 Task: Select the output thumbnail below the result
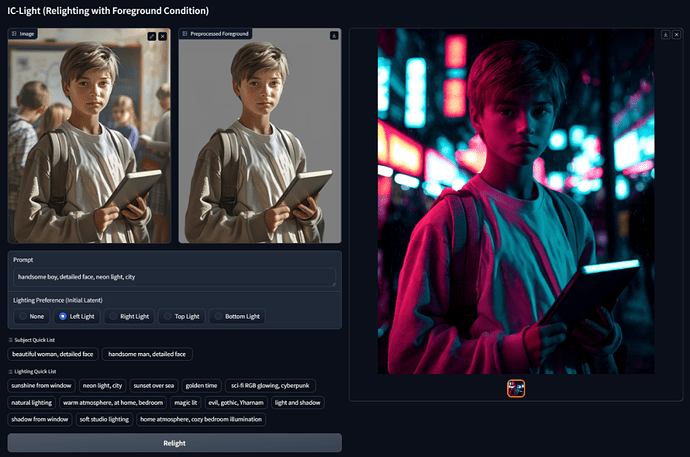(x=516, y=388)
